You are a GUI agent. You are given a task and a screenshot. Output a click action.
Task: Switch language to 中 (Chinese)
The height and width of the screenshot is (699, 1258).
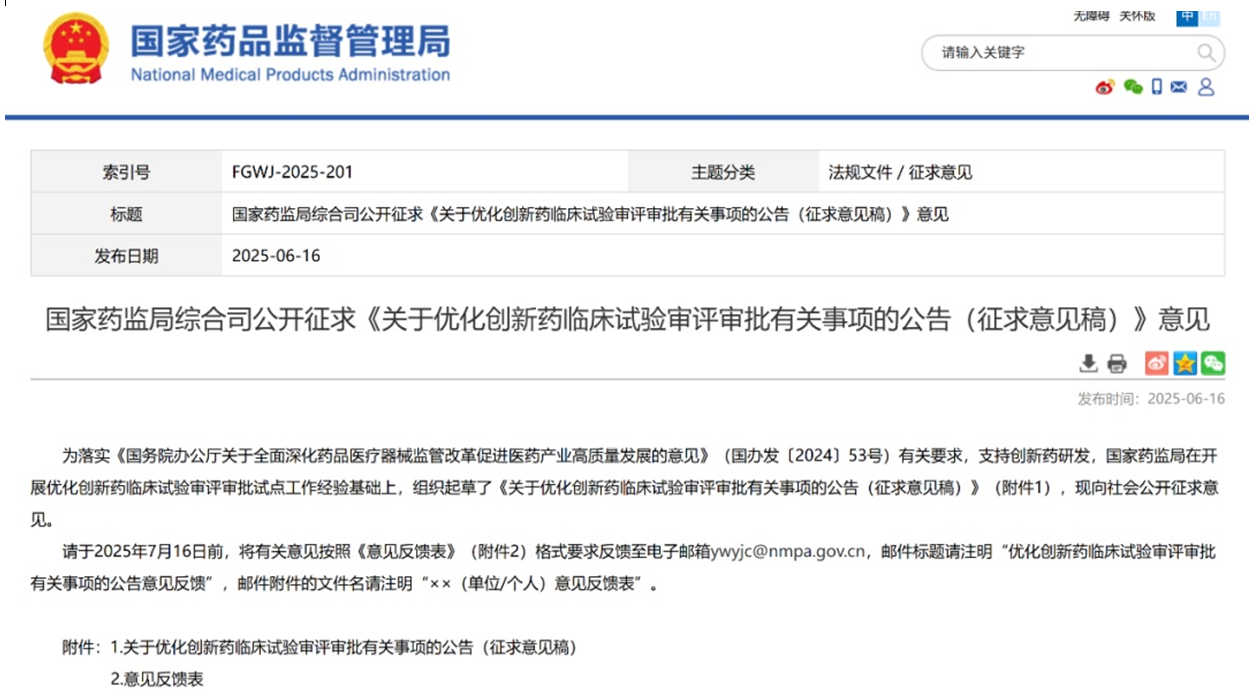point(1187,16)
